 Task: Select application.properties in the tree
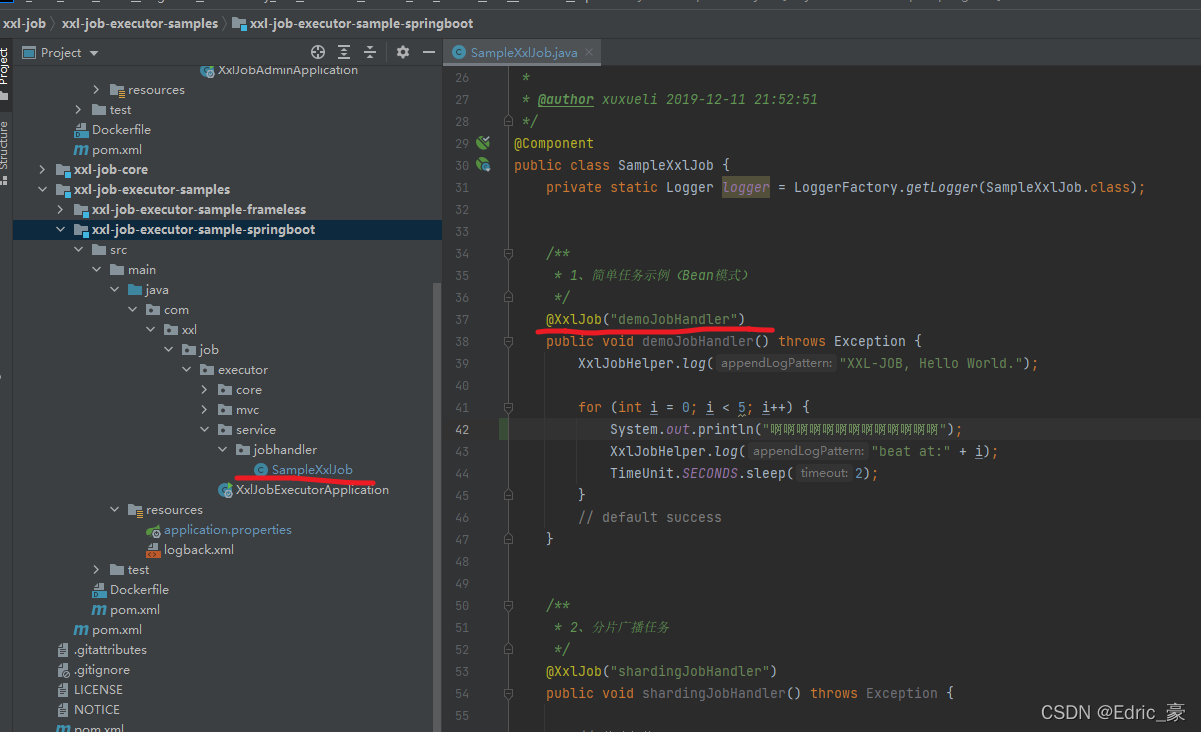(x=228, y=530)
